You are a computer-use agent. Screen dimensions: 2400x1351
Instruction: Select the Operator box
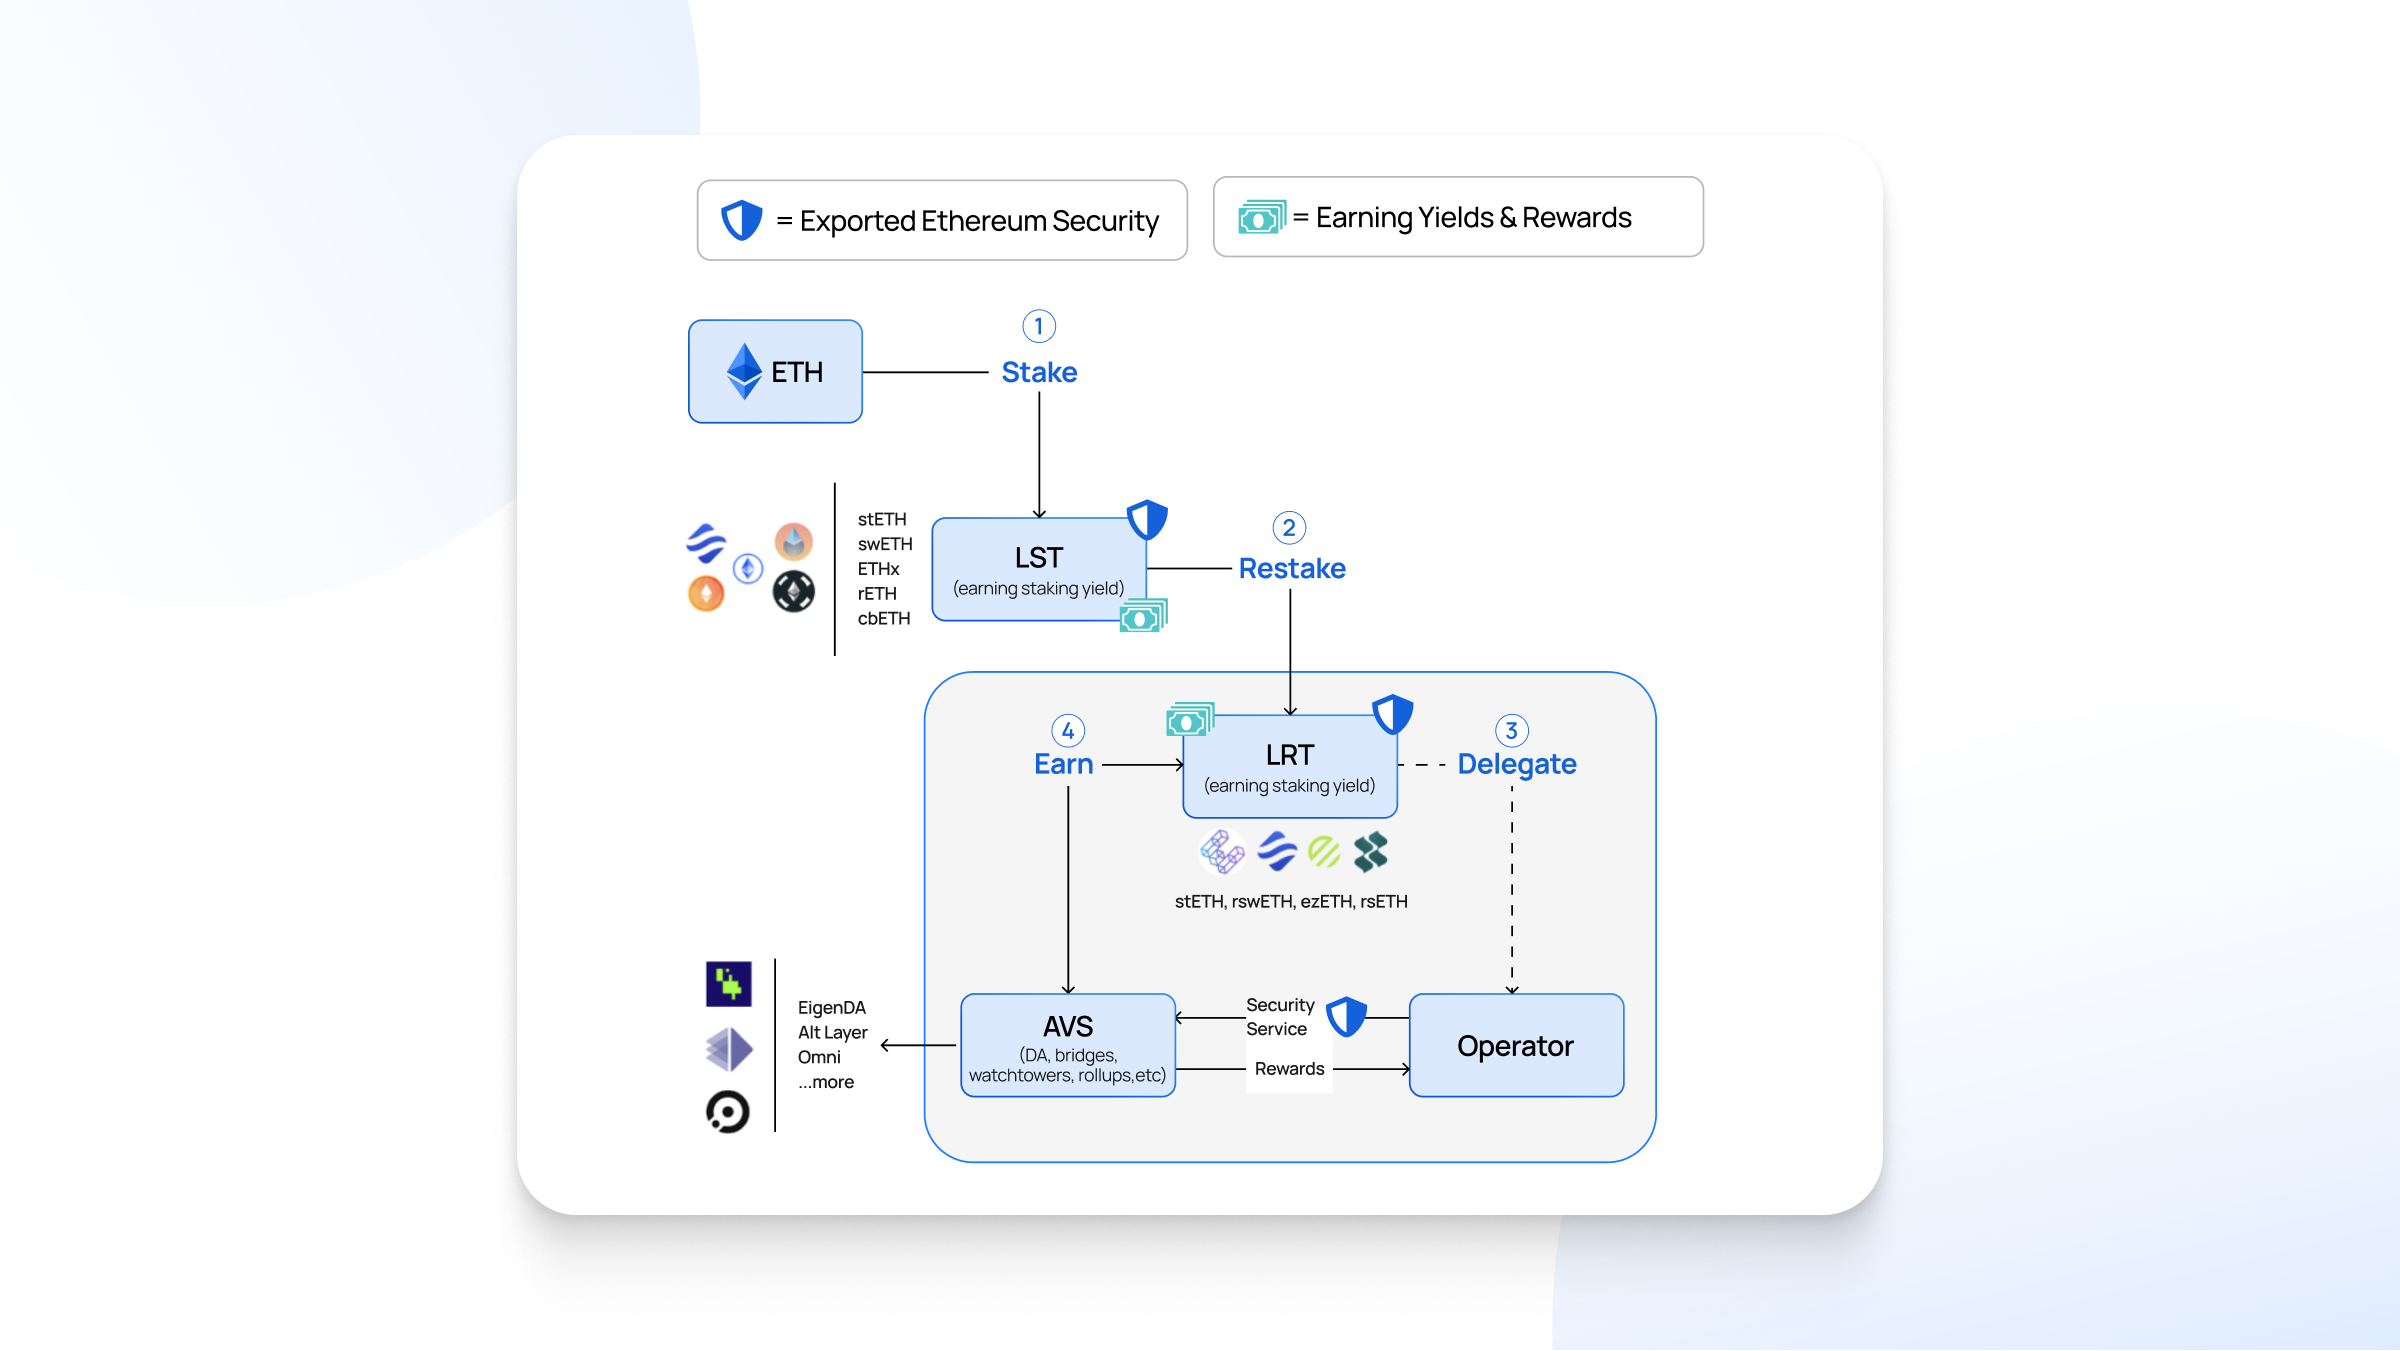point(1516,1045)
